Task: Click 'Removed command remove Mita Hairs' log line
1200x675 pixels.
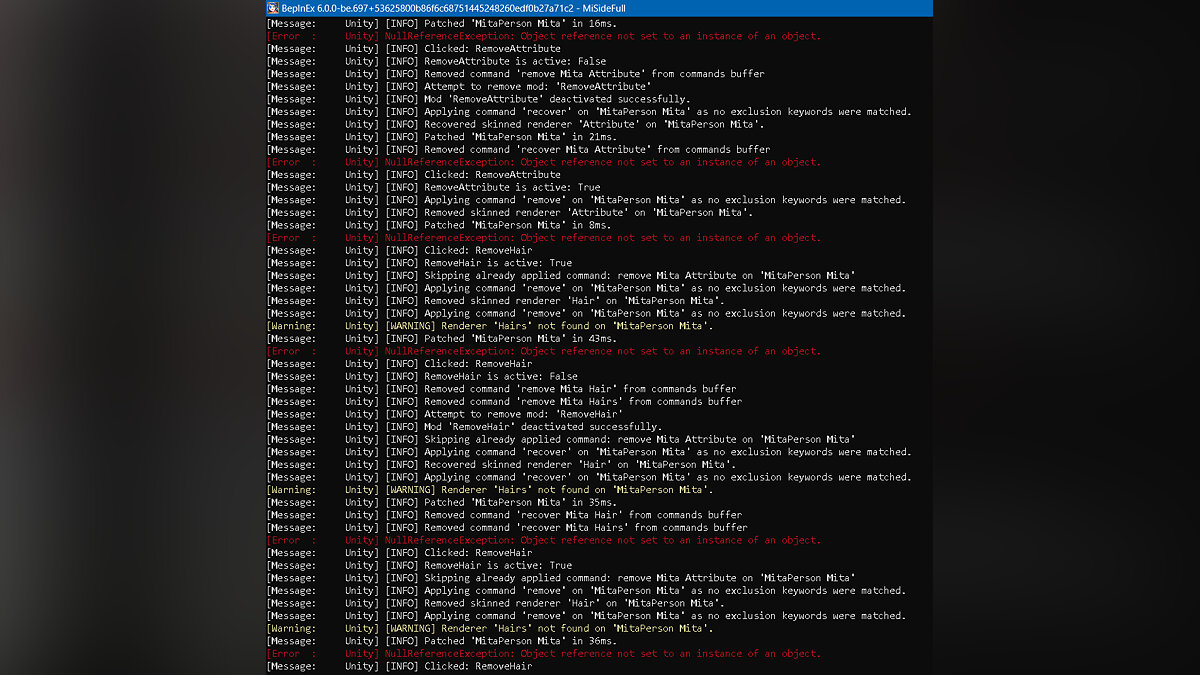Action: 583,402
